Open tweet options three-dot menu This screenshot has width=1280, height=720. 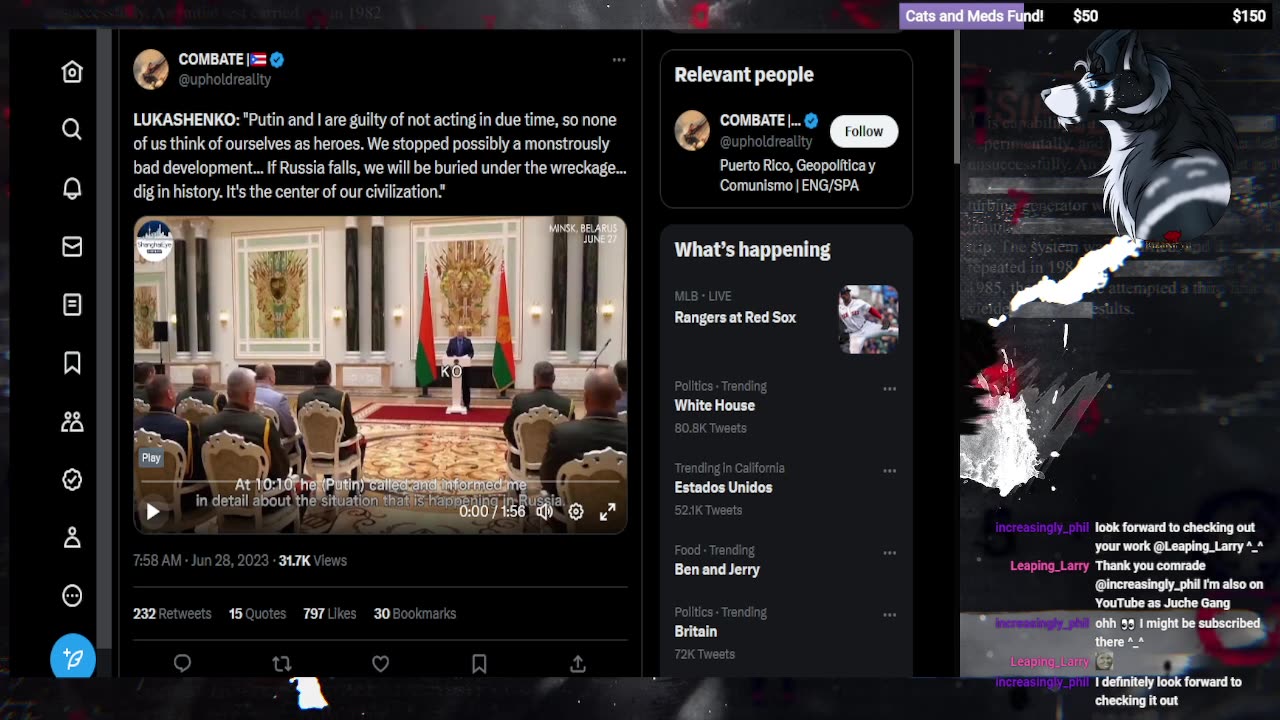pos(619,60)
